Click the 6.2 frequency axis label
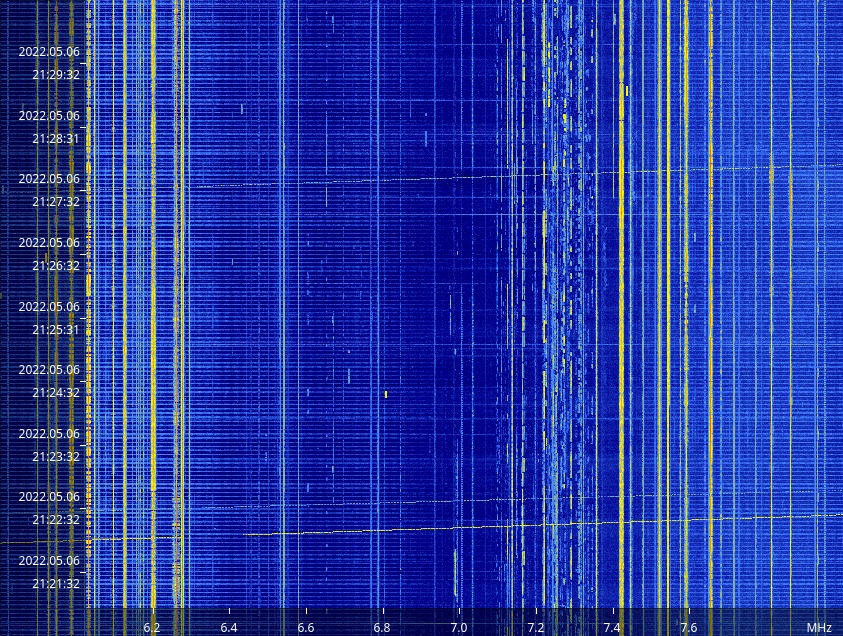 coord(152,627)
